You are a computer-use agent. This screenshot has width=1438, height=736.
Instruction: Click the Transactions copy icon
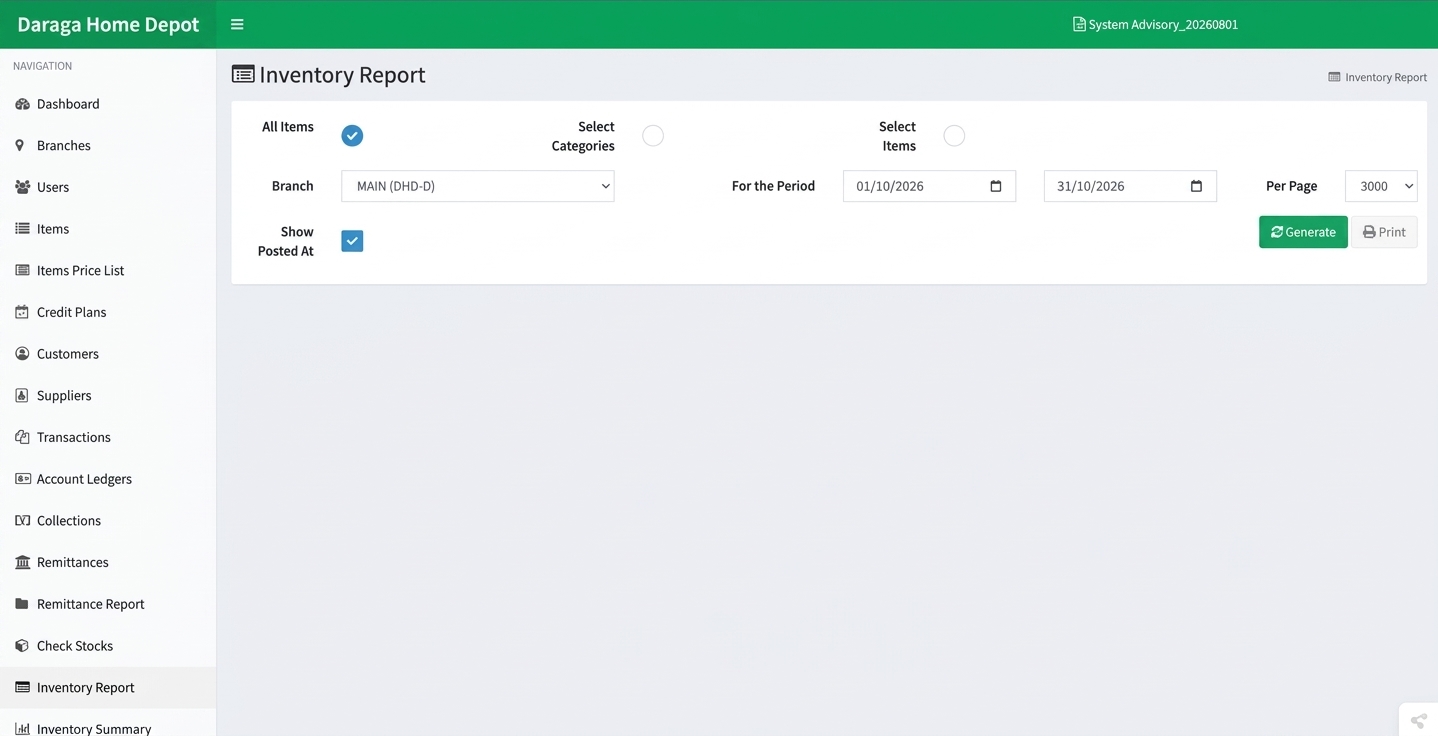click(x=22, y=437)
